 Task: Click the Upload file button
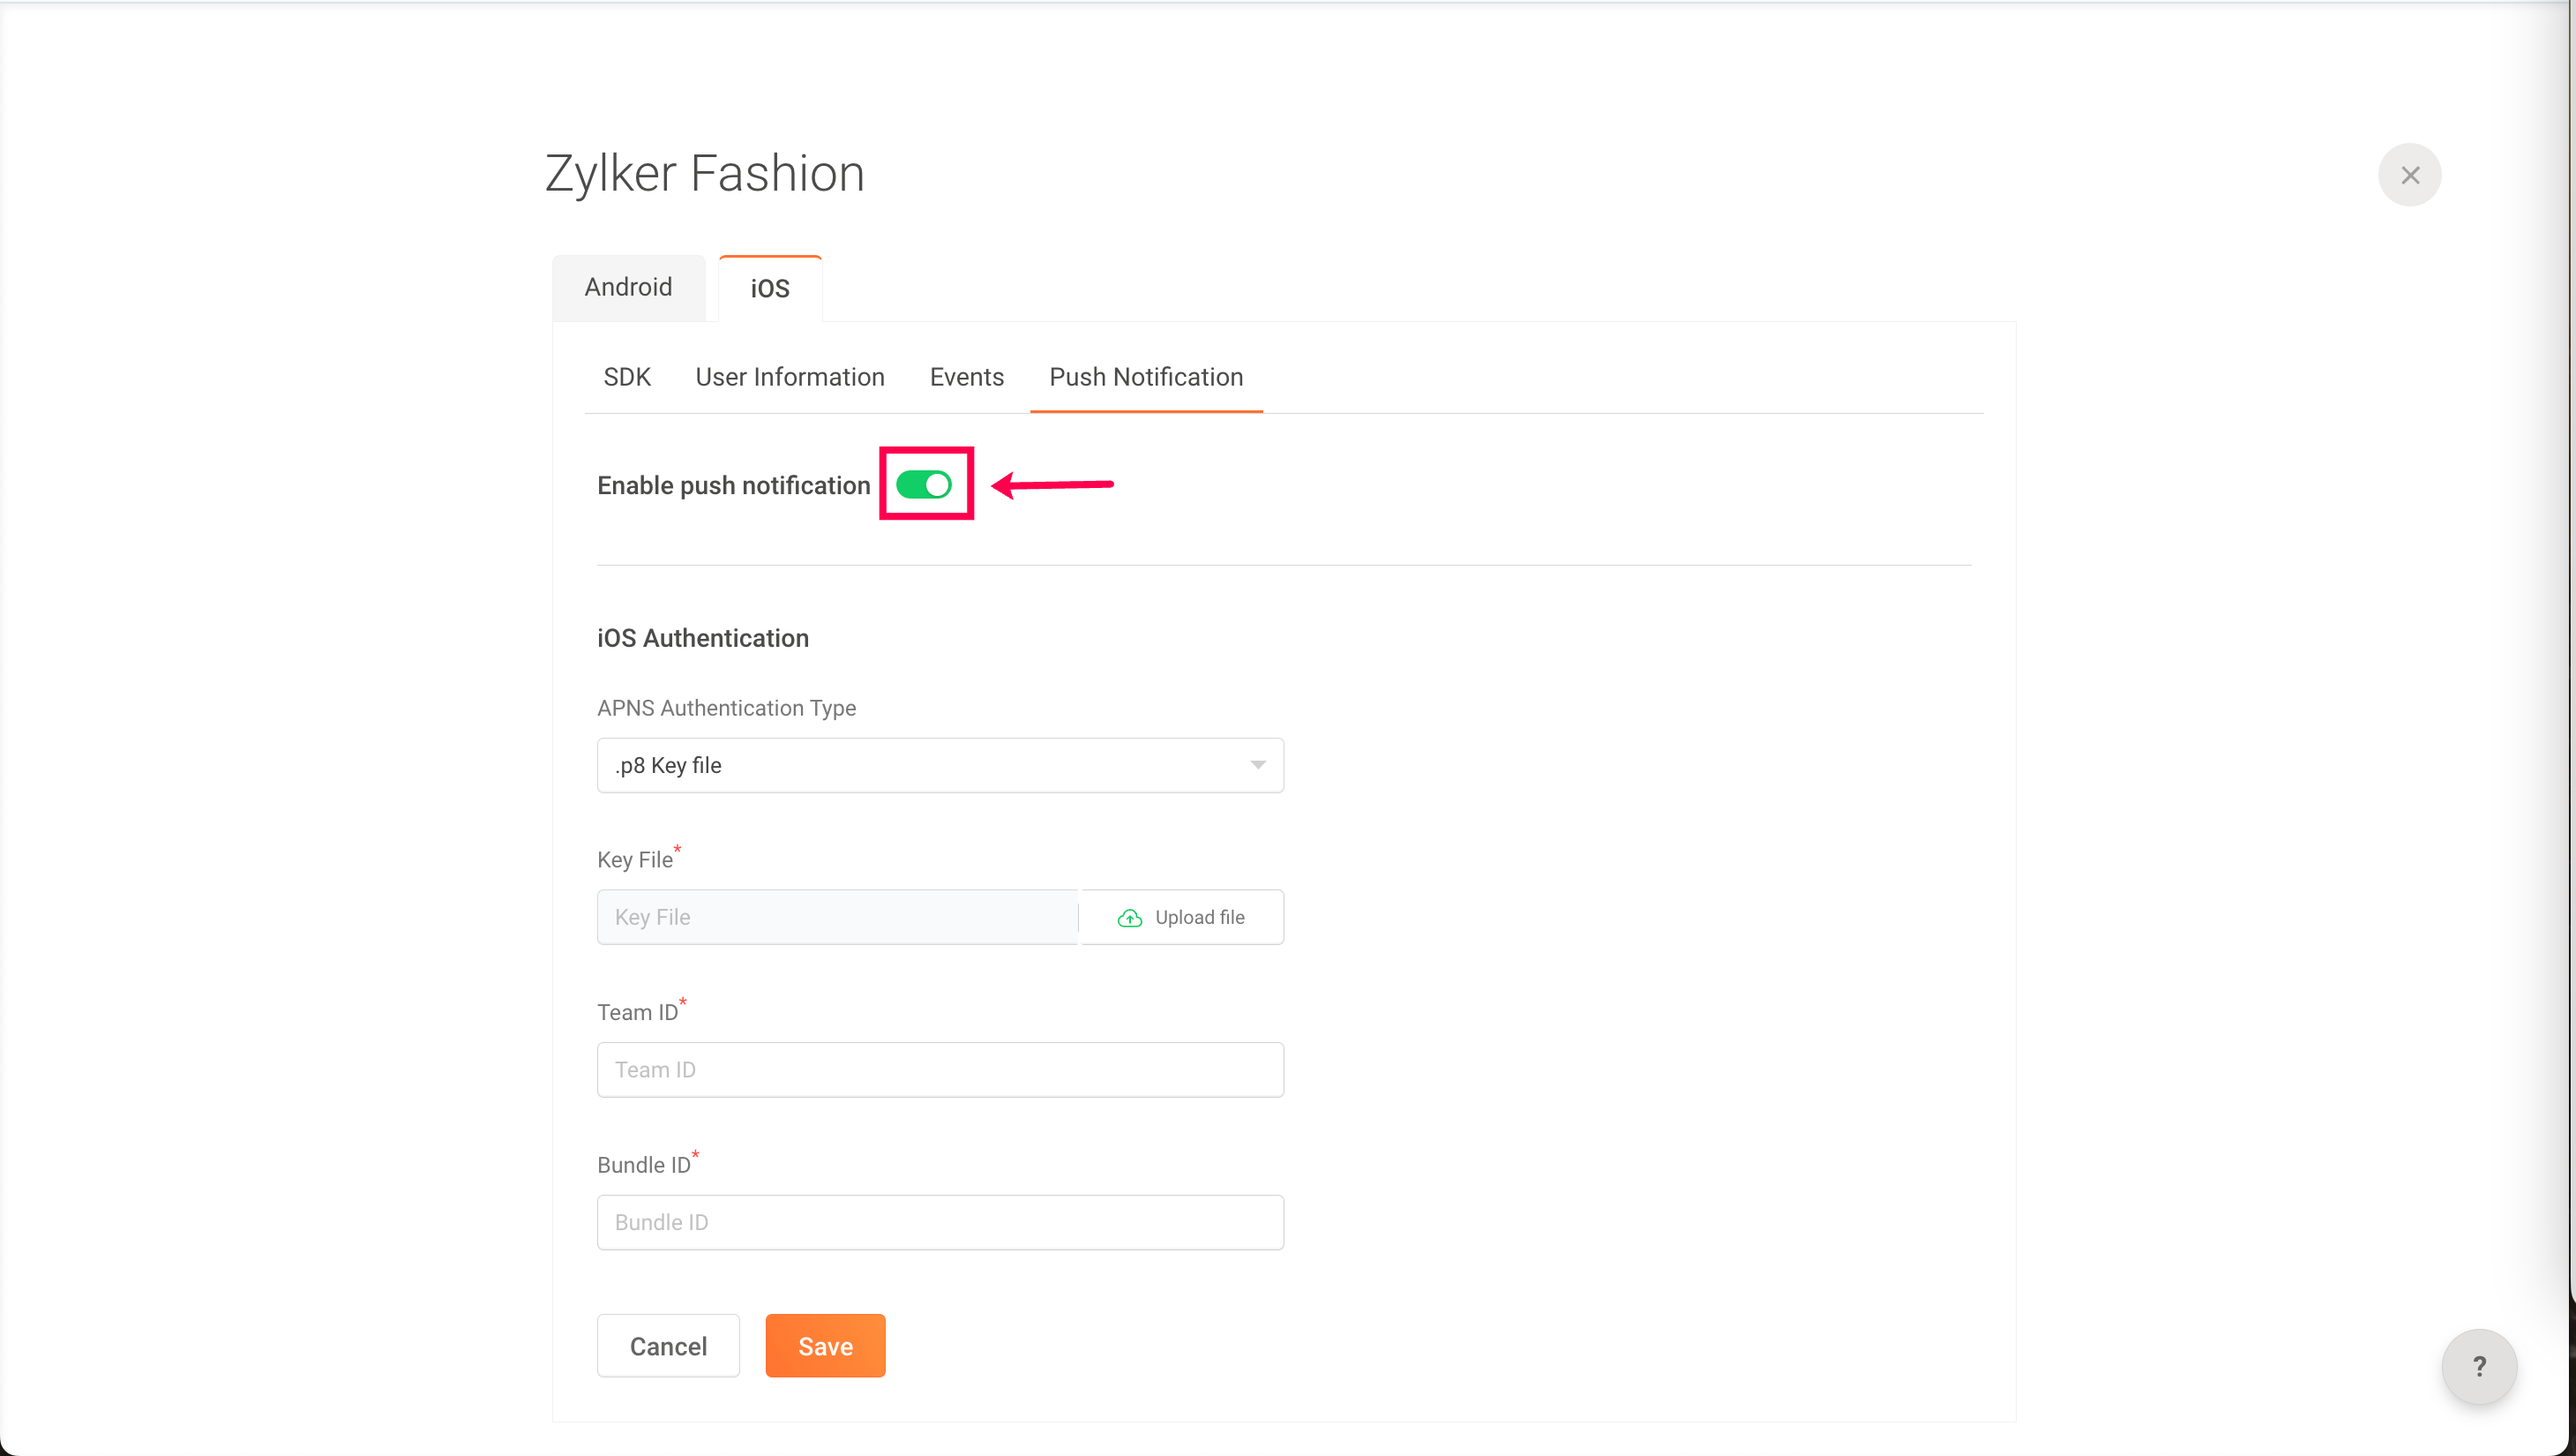[x=1182, y=918]
